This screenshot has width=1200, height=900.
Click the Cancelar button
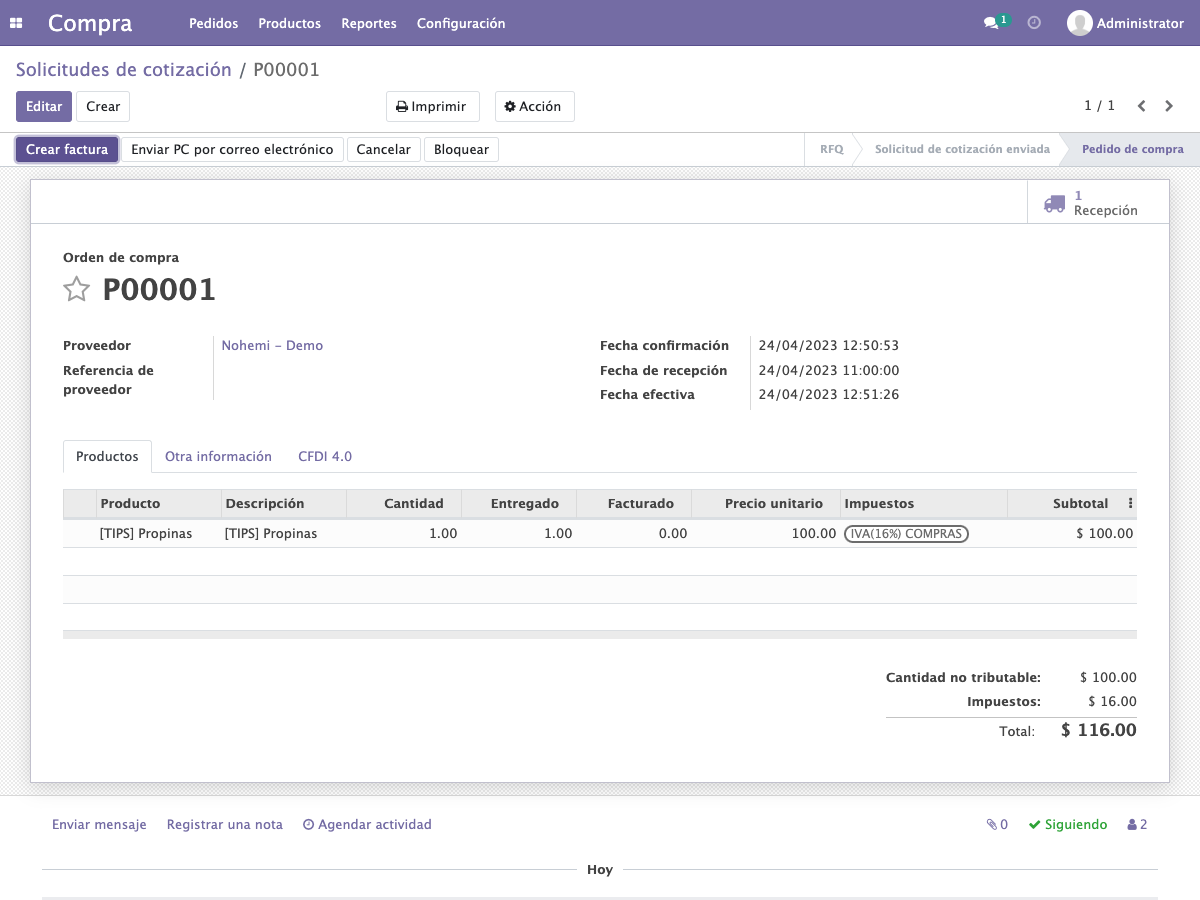(384, 150)
